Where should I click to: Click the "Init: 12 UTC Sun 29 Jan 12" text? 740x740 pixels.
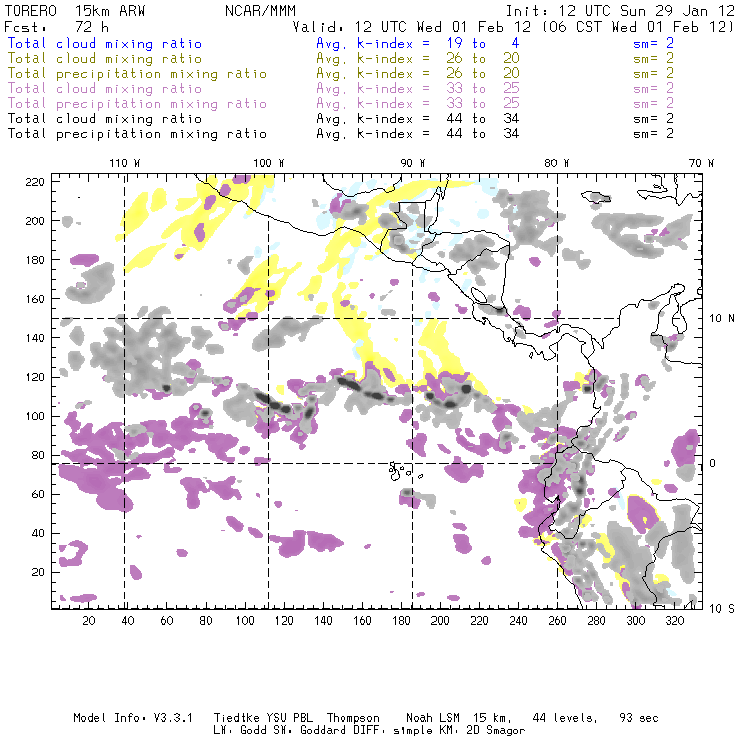click(x=620, y=11)
